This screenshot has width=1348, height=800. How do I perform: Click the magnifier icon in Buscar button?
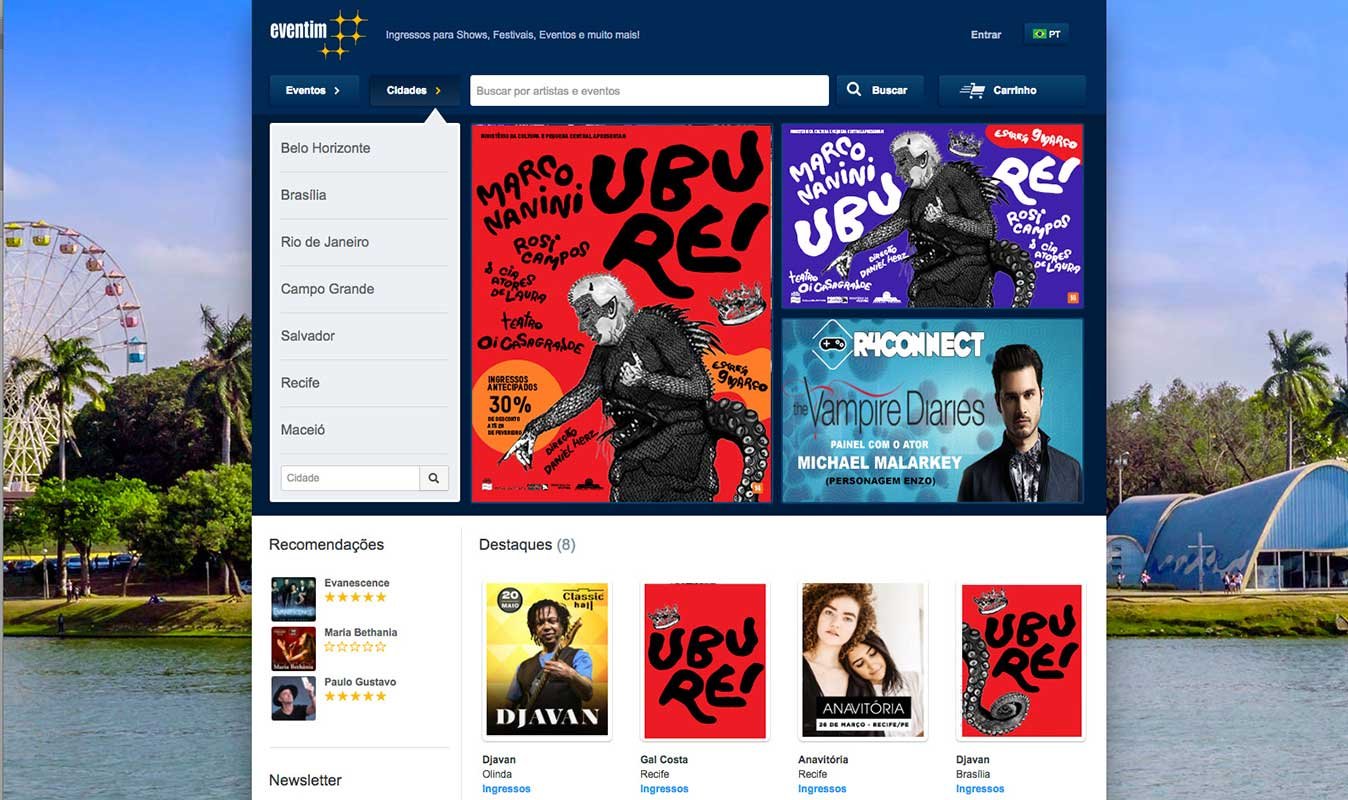click(x=854, y=90)
